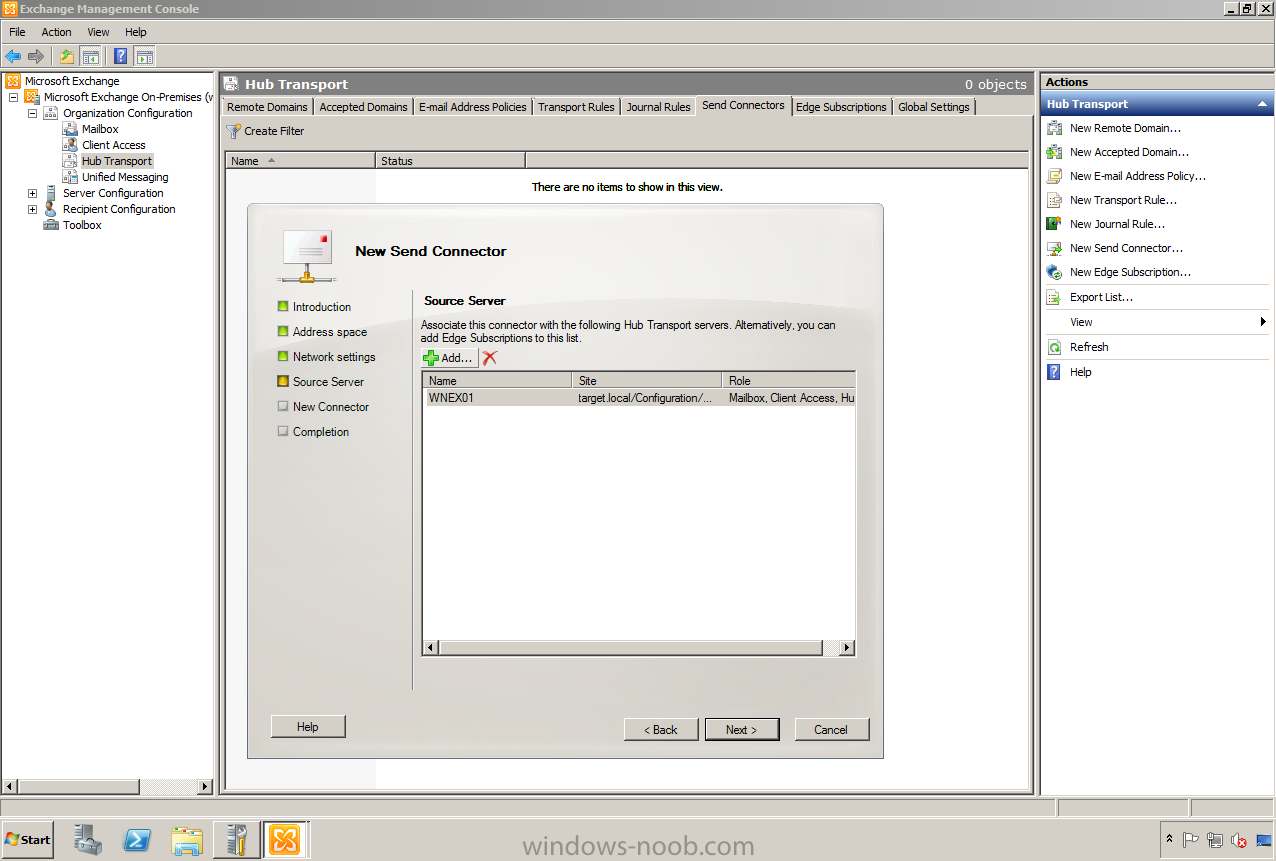1276x861 pixels.
Task: Expand the Server Configuration node
Action: [32, 193]
